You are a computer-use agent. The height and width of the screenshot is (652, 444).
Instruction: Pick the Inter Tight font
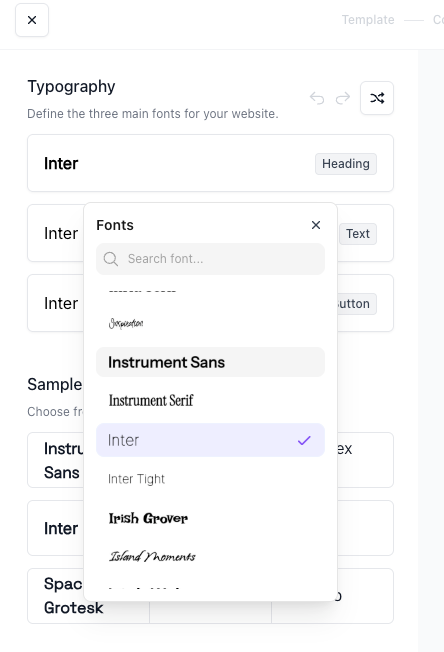coord(210,479)
